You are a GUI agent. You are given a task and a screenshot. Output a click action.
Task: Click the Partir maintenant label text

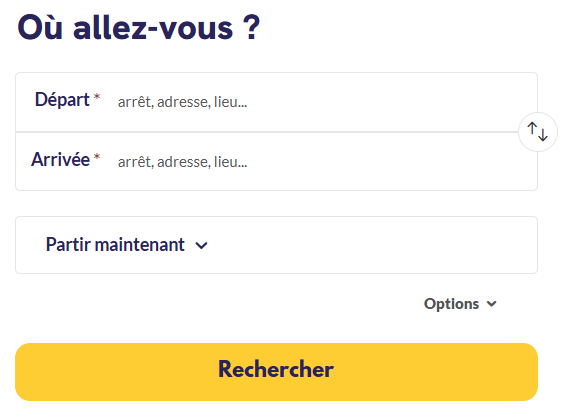point(115,245)
